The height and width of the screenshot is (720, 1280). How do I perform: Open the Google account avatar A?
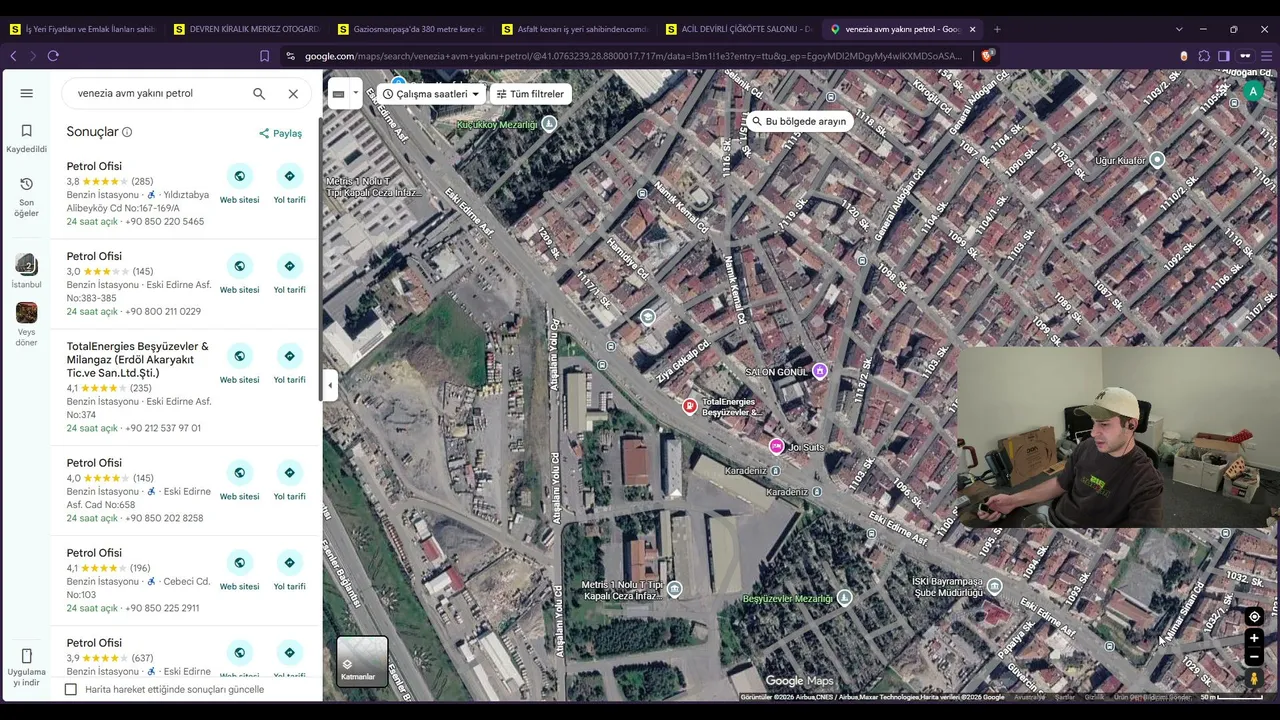pos(1253,92)
